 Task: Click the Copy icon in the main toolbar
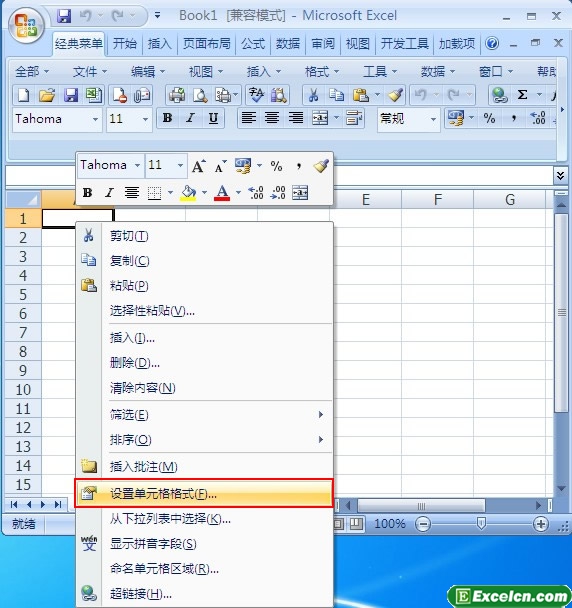coord(336,95)
